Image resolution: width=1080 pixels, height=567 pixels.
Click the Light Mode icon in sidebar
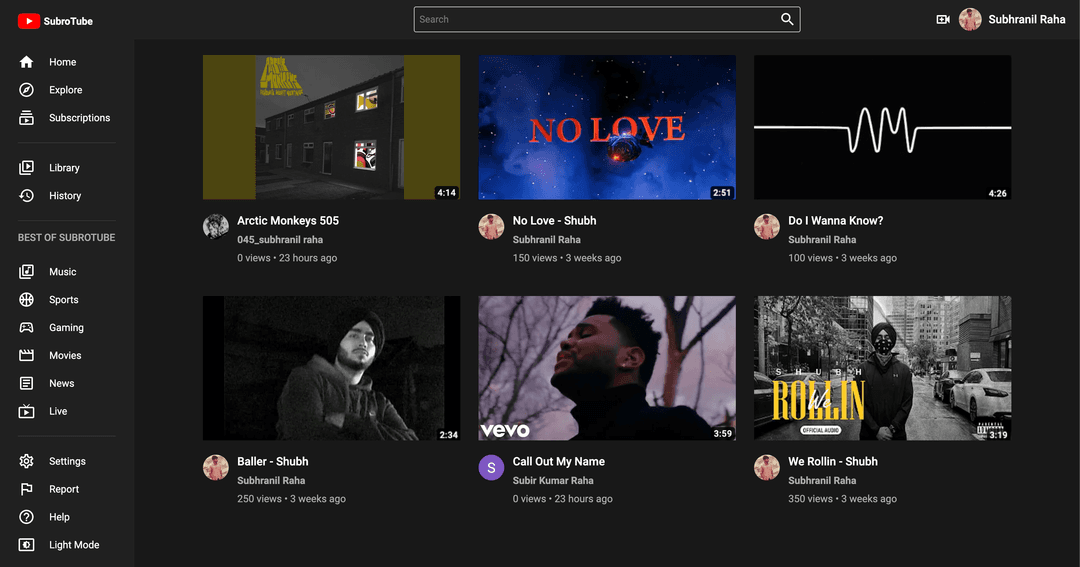click(26, 545)
